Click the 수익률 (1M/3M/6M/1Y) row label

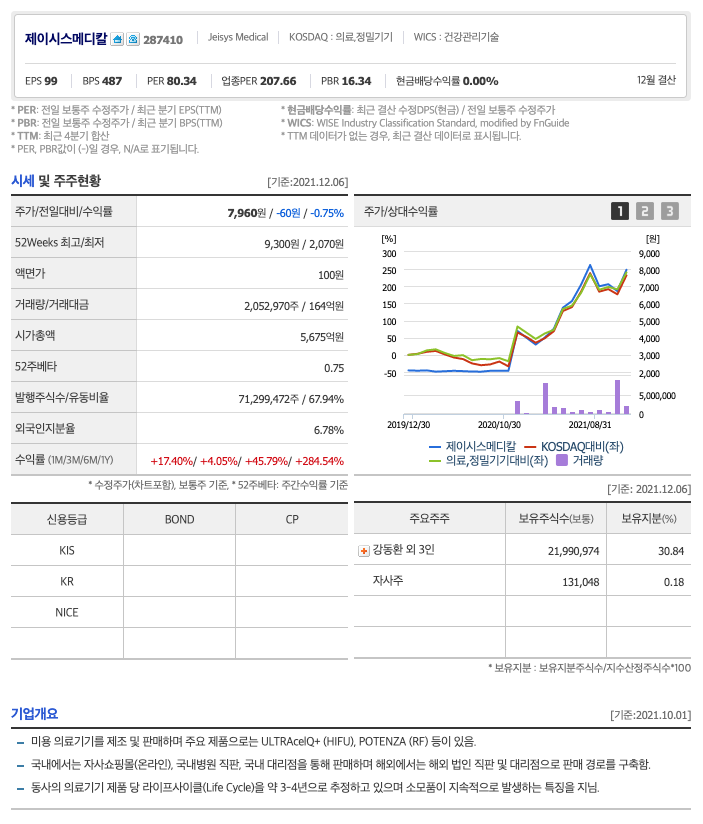[x=64, y=460]
